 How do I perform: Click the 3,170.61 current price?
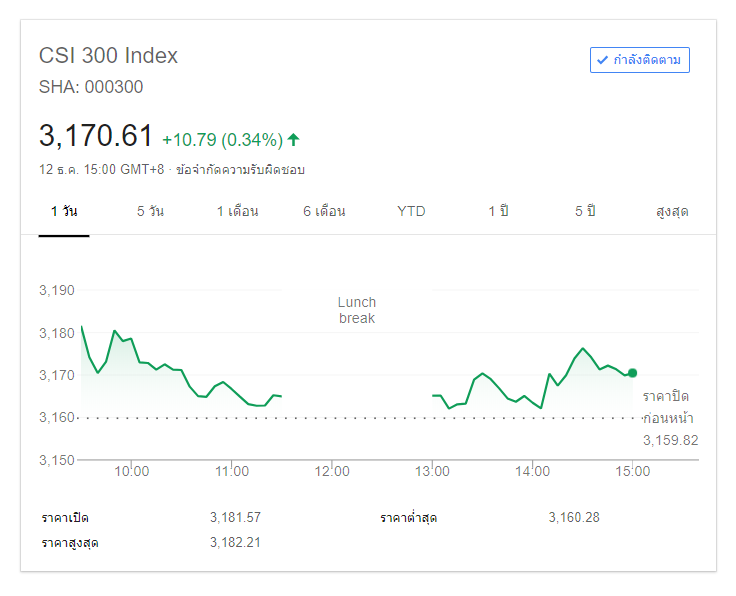click(96, 136)
